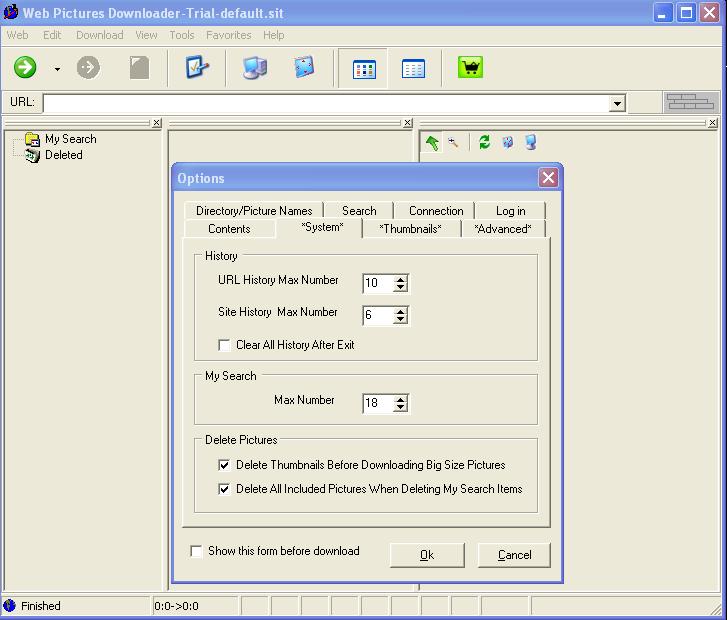Click the computer monitors toolbar icon

tap(255, 68)
